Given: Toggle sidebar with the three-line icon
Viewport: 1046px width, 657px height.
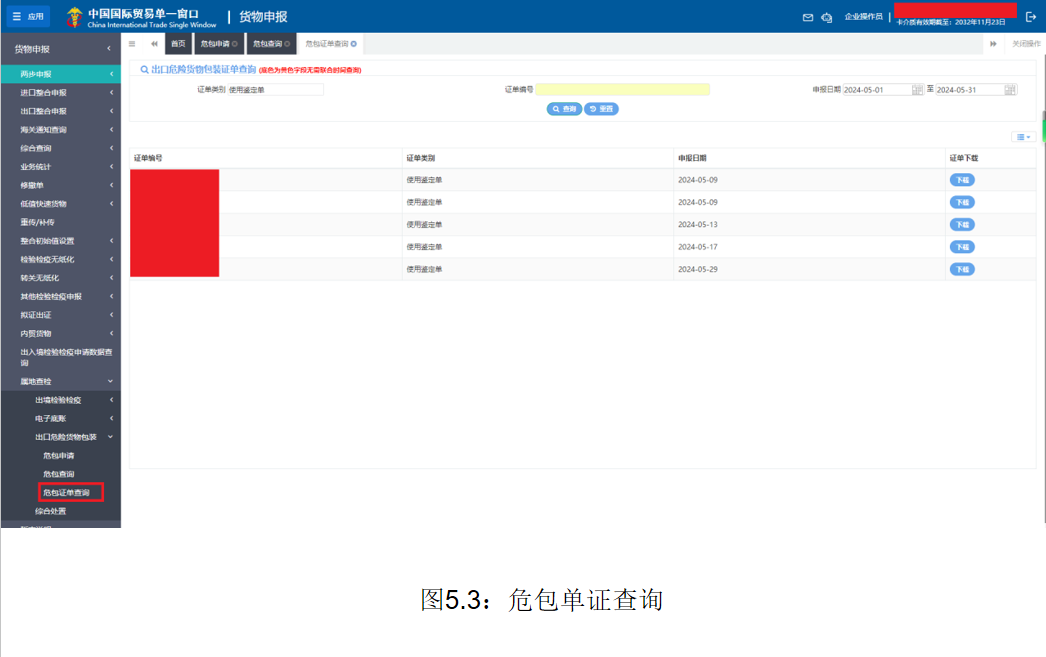Looking at the screenshot, I should click(x=132, y=44).
